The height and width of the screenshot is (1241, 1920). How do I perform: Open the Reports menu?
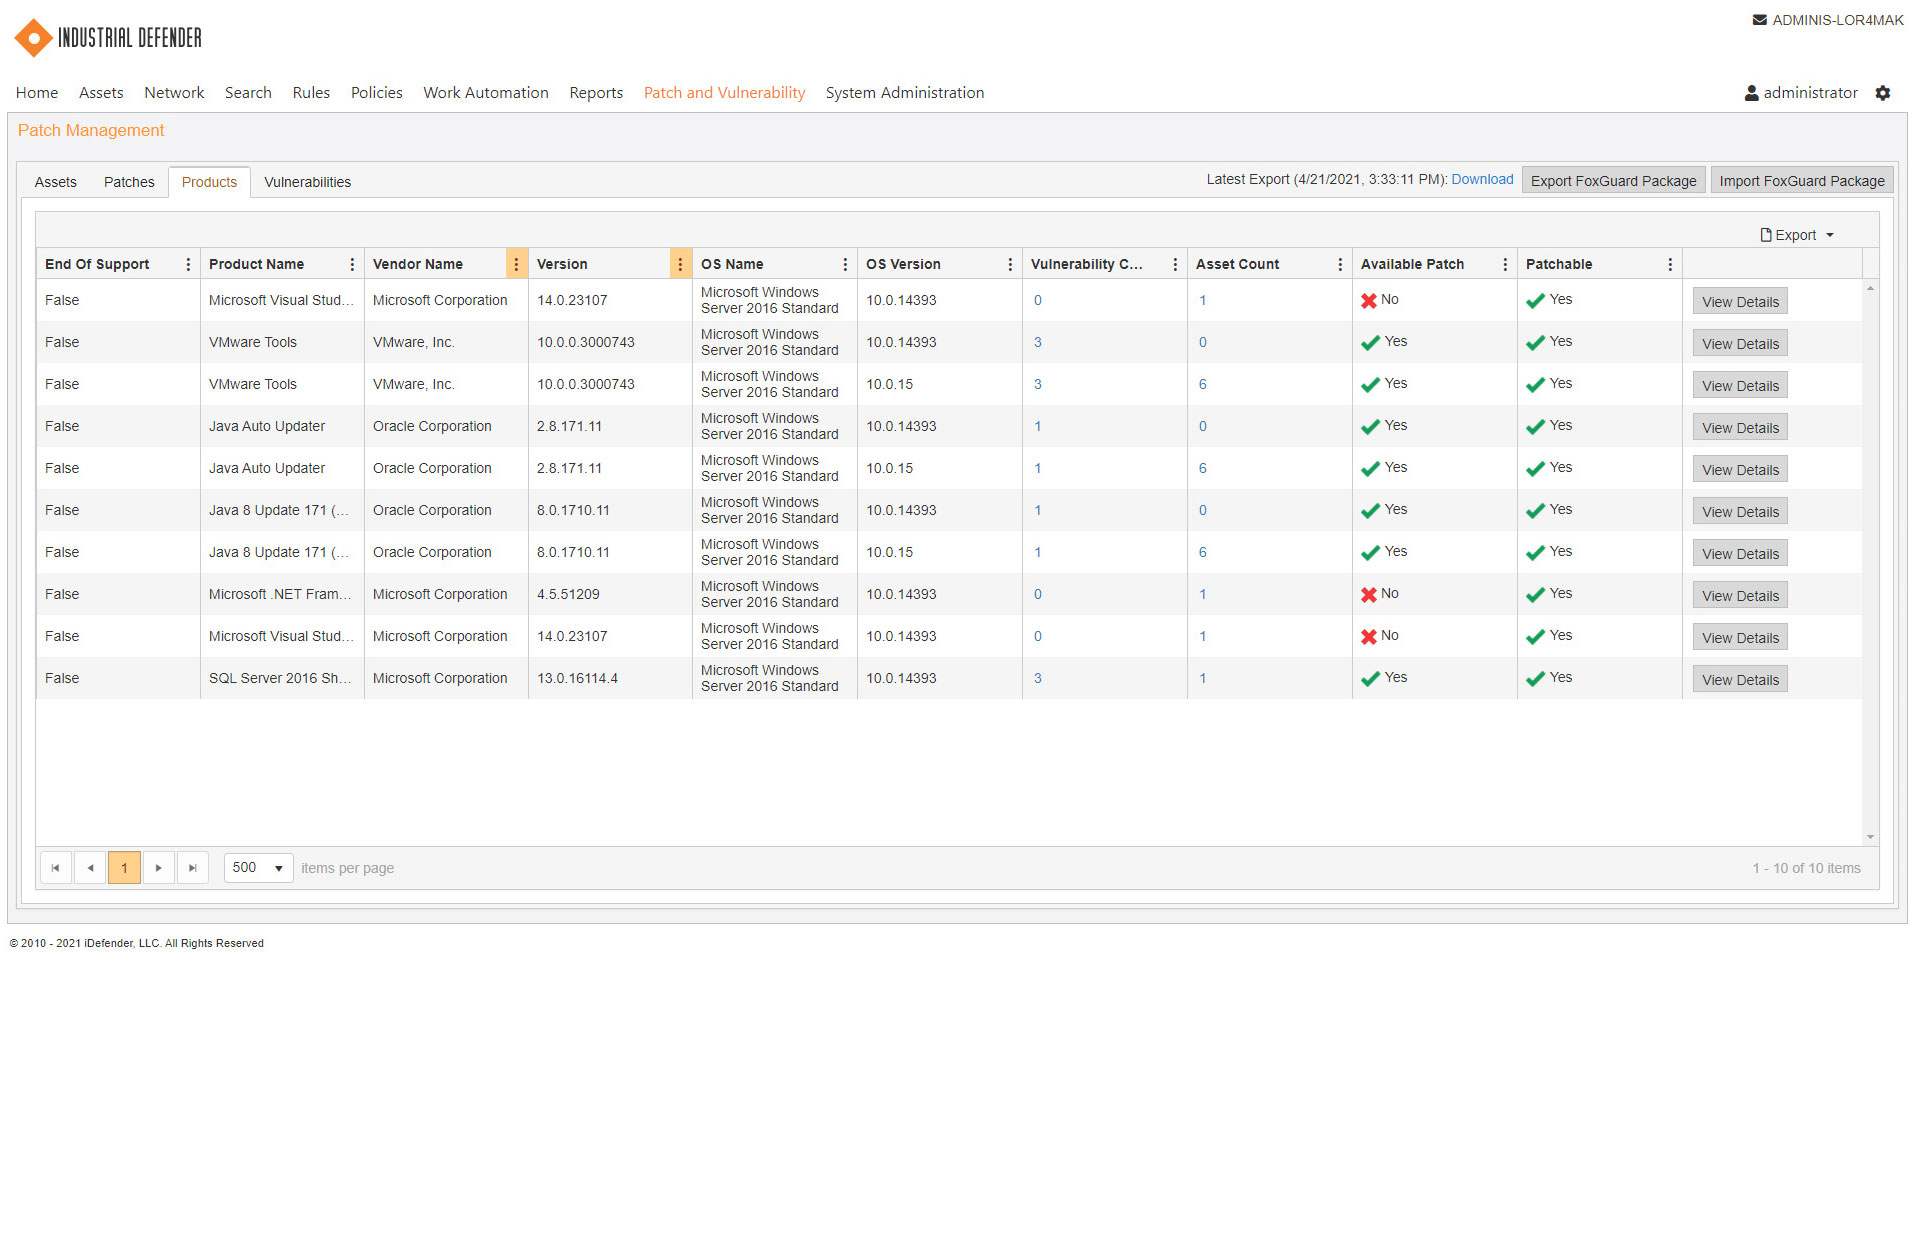tap(596, 92)
